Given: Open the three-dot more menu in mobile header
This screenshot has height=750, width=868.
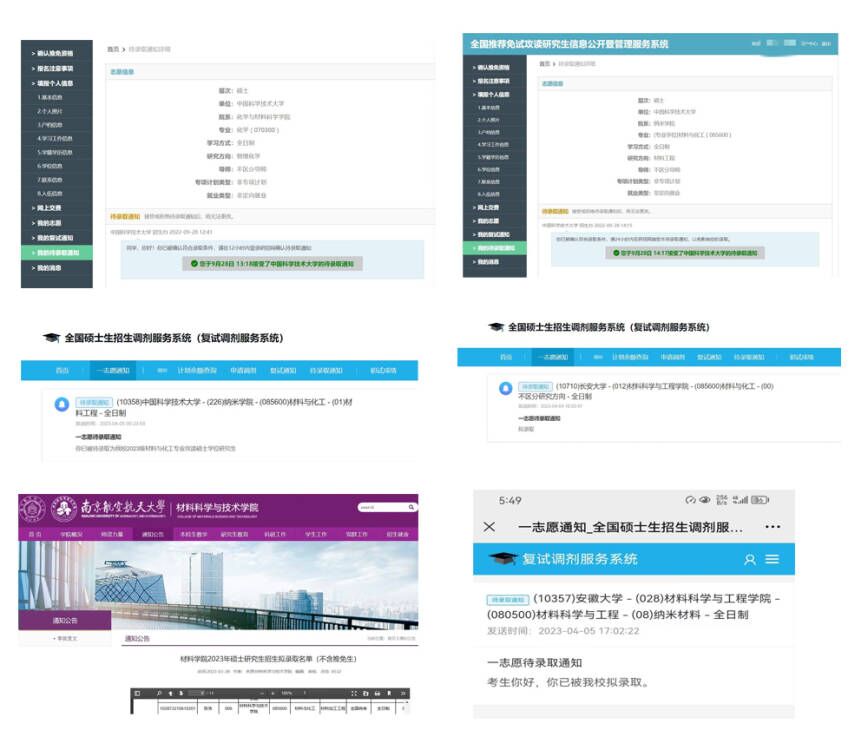Looking at the screenshot, I should click(772, 526).
